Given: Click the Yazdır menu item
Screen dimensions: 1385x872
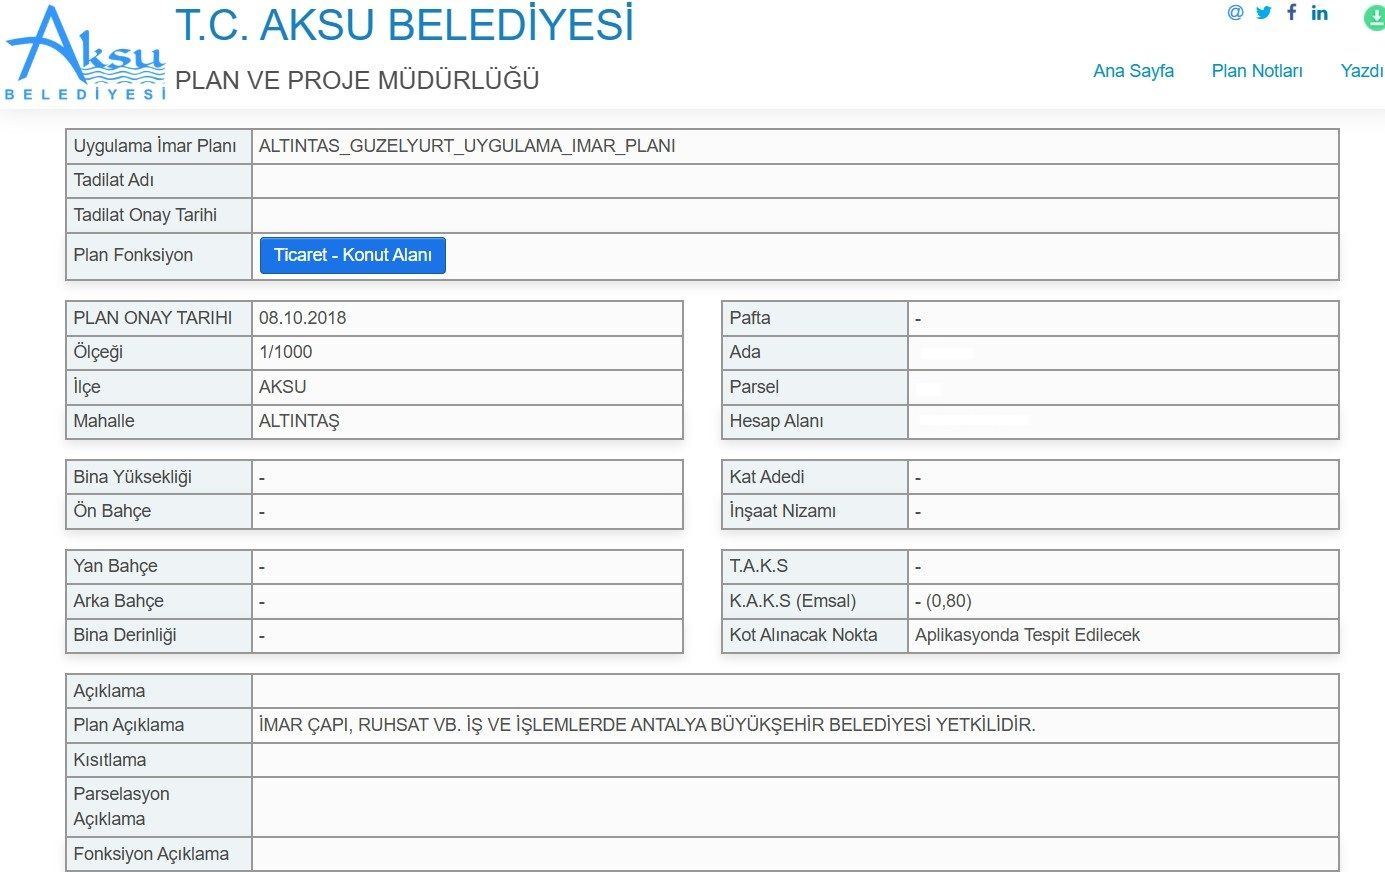Looking at the screenshot, I should pos(1362,71).
